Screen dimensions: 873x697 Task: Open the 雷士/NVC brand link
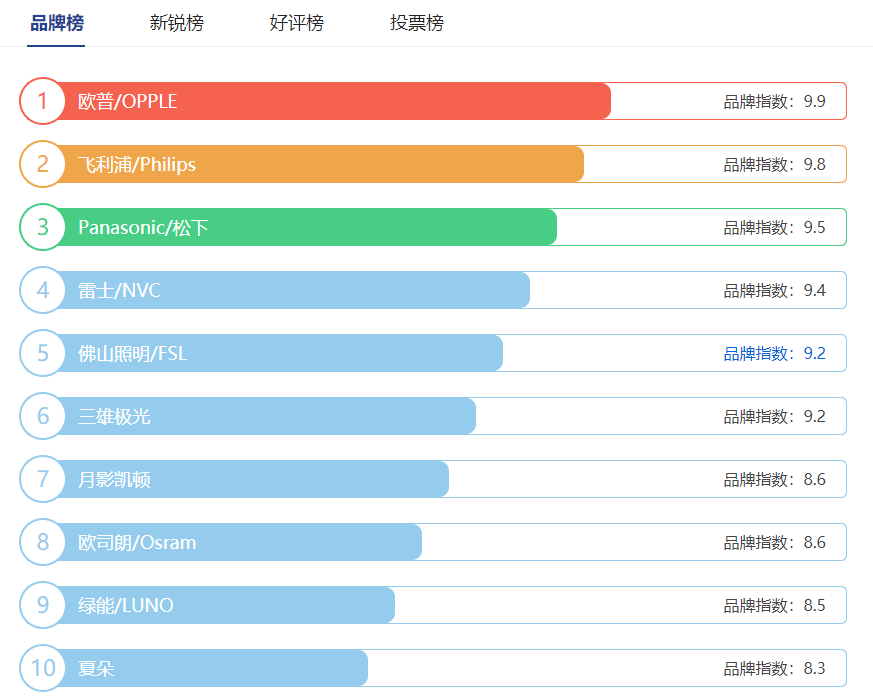119,290
